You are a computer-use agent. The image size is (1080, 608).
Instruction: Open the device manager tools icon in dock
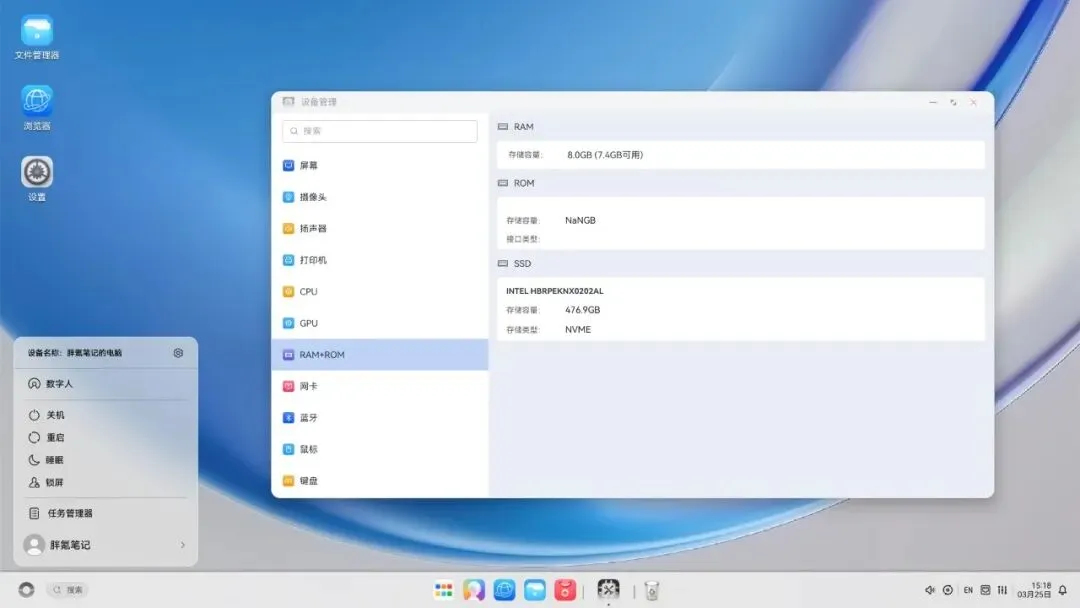click(608, 589)
